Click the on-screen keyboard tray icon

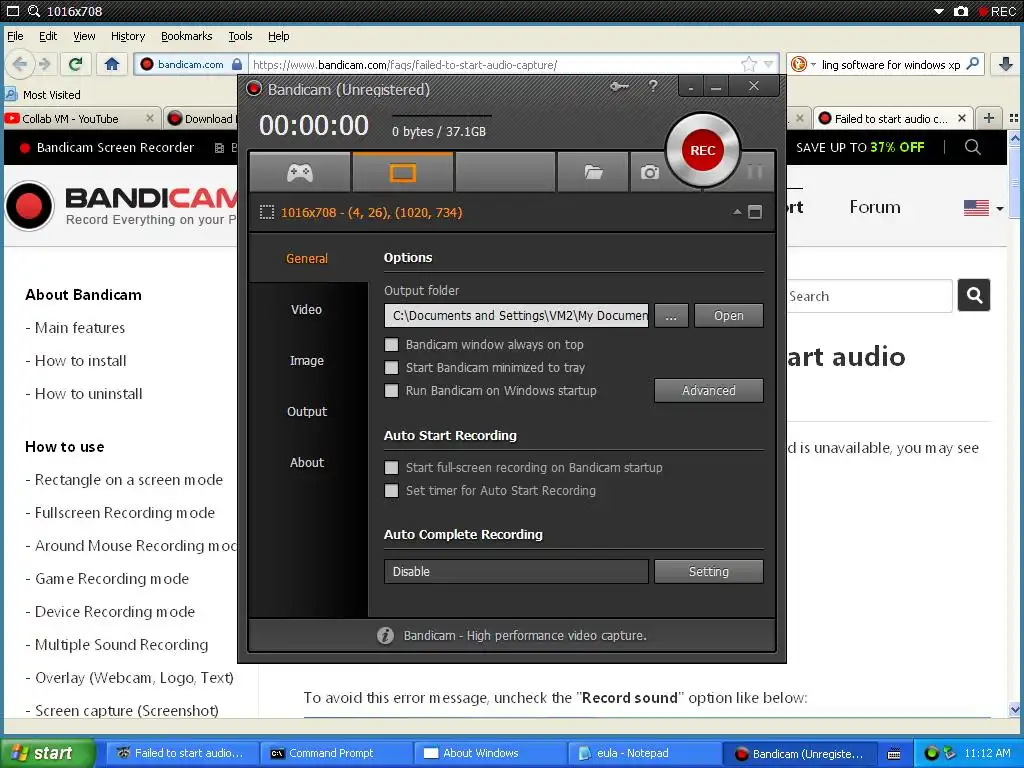895,754
